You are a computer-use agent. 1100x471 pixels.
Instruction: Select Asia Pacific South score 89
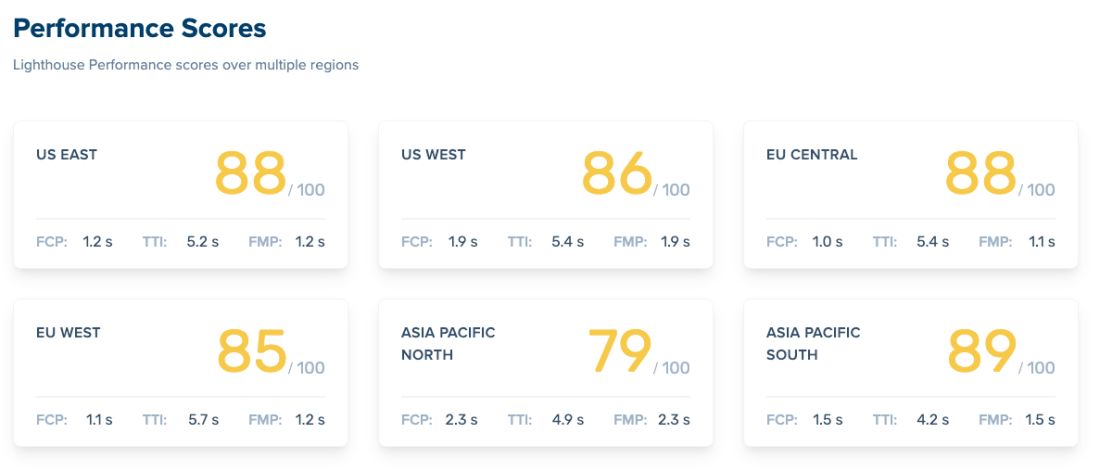[x=982, y=351]
